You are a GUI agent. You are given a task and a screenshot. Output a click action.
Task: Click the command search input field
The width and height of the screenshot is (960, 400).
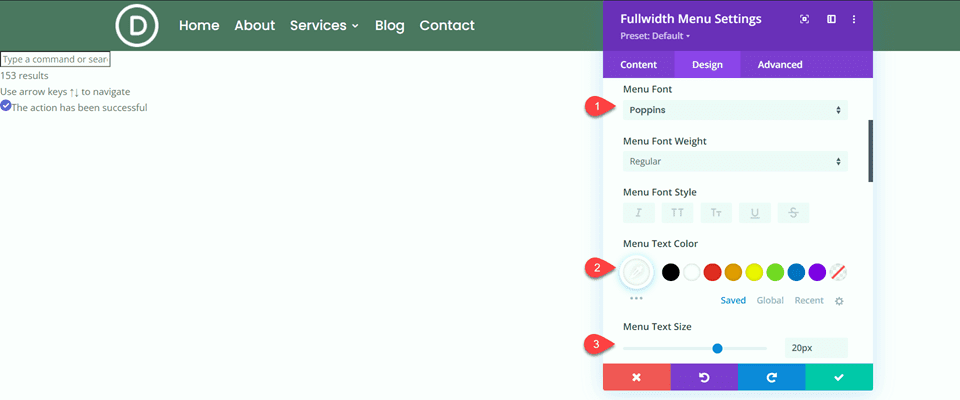coord(55,59)
